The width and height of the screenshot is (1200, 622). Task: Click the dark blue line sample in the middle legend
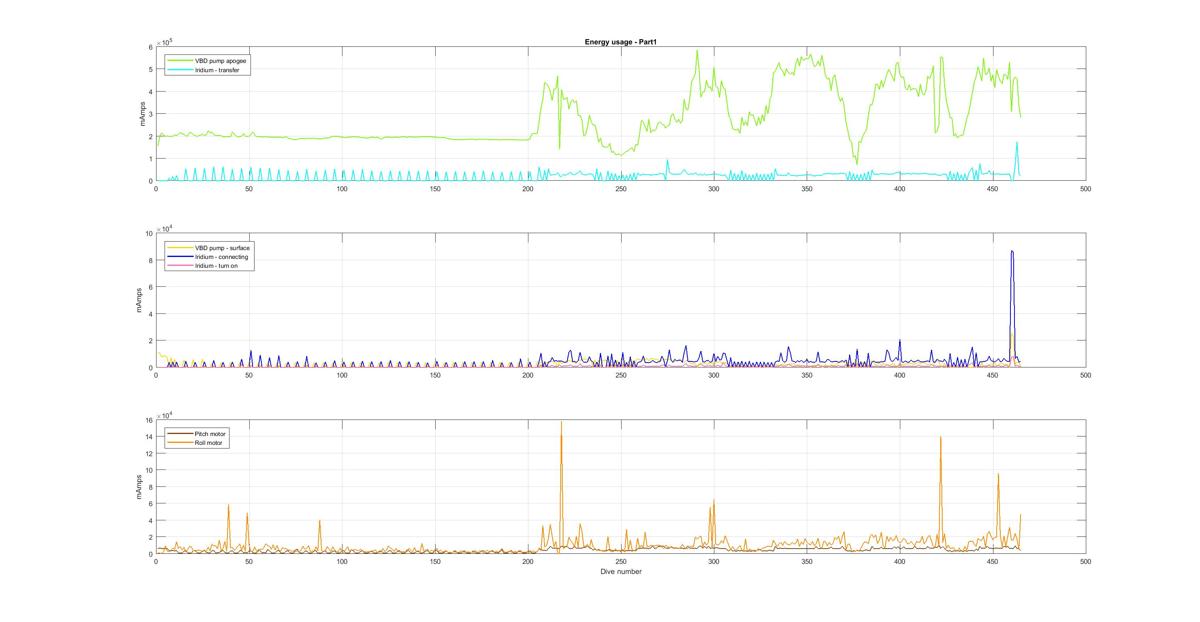(x=180, y=257)
